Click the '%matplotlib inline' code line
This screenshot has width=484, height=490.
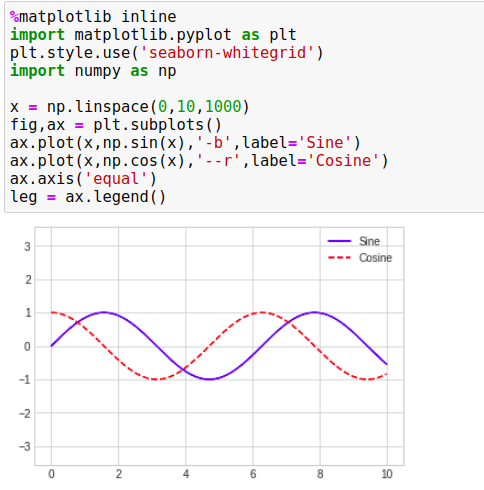coord(93,17)
